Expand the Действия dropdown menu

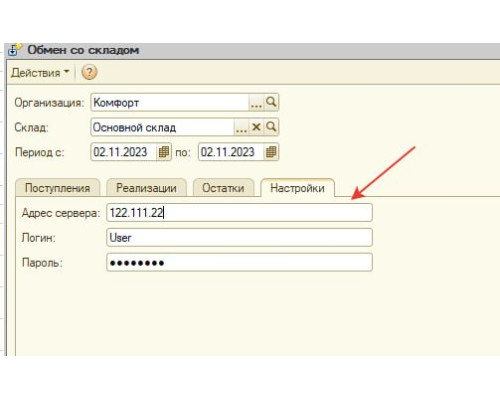[x=40, y=73]
